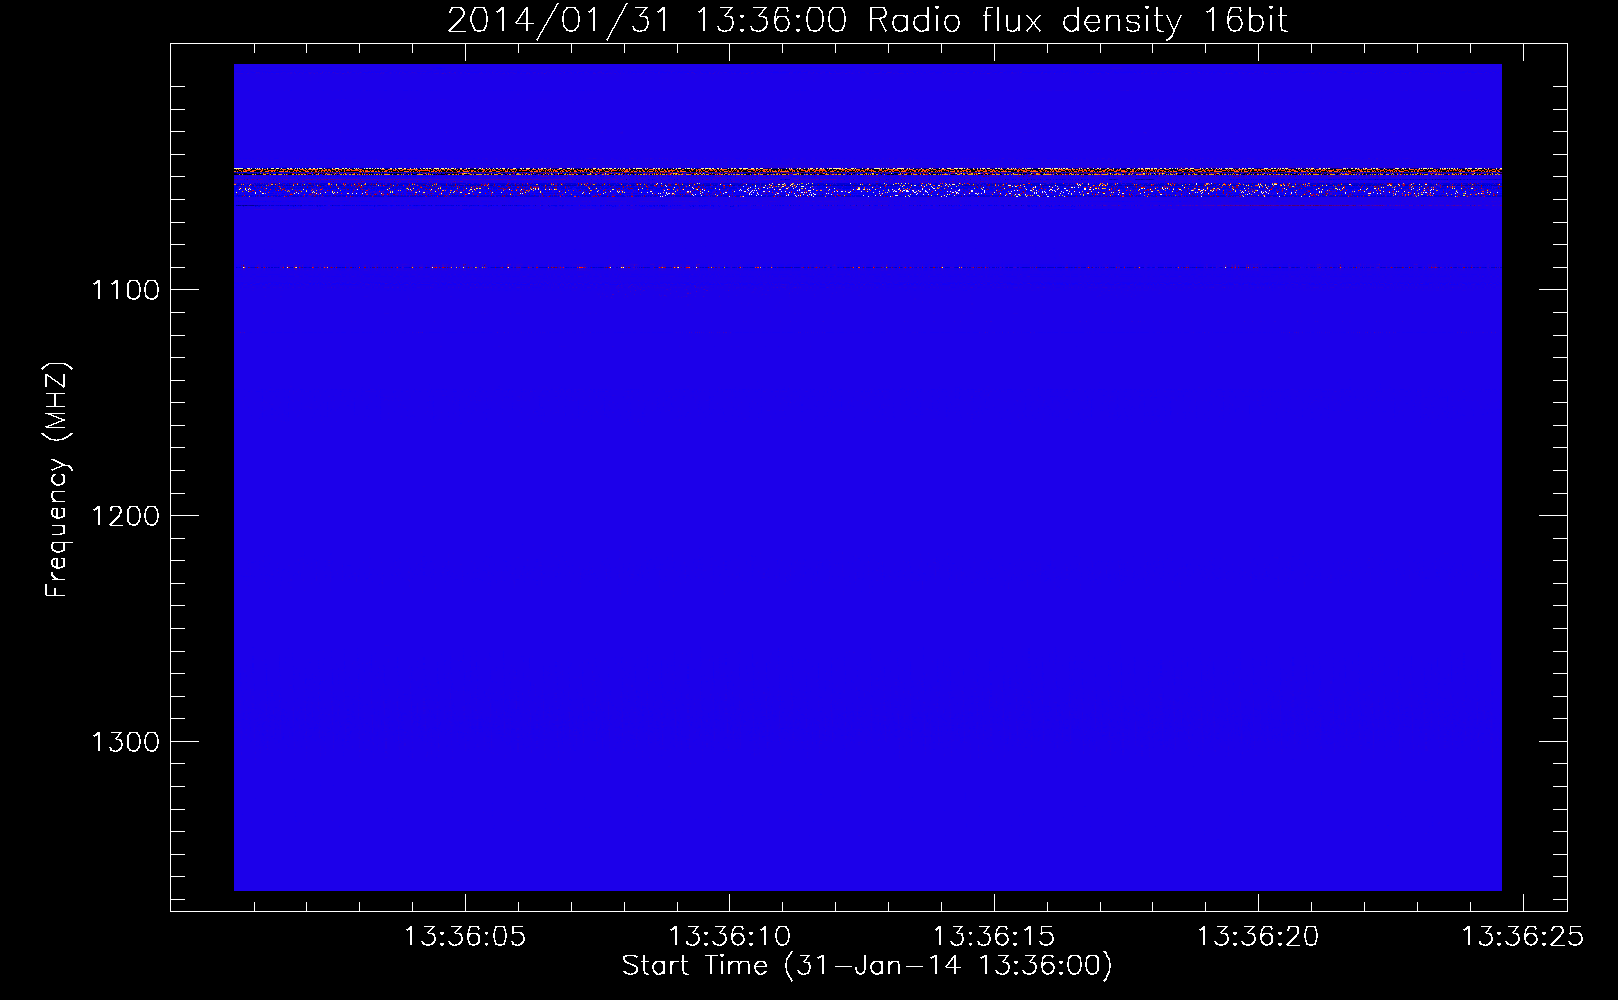Click the '1200' frequency tick label
Screen dimensions: 1618x1000
126,516
